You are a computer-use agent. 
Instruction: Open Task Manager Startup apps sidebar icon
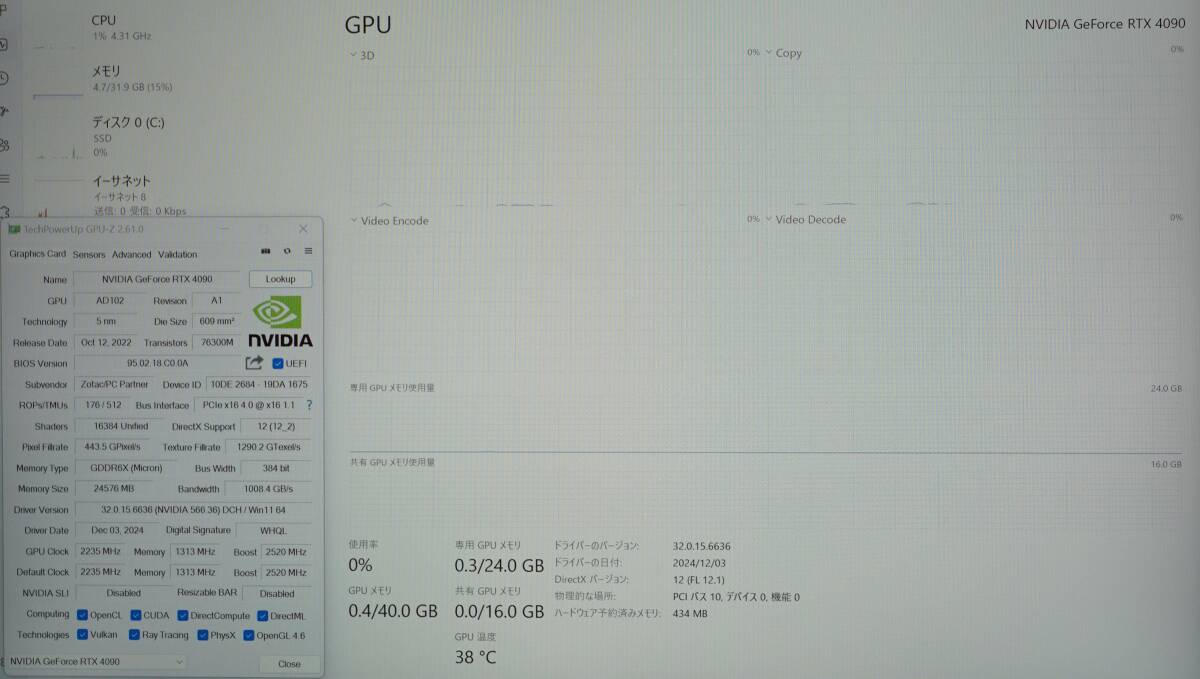coord(4,112)
